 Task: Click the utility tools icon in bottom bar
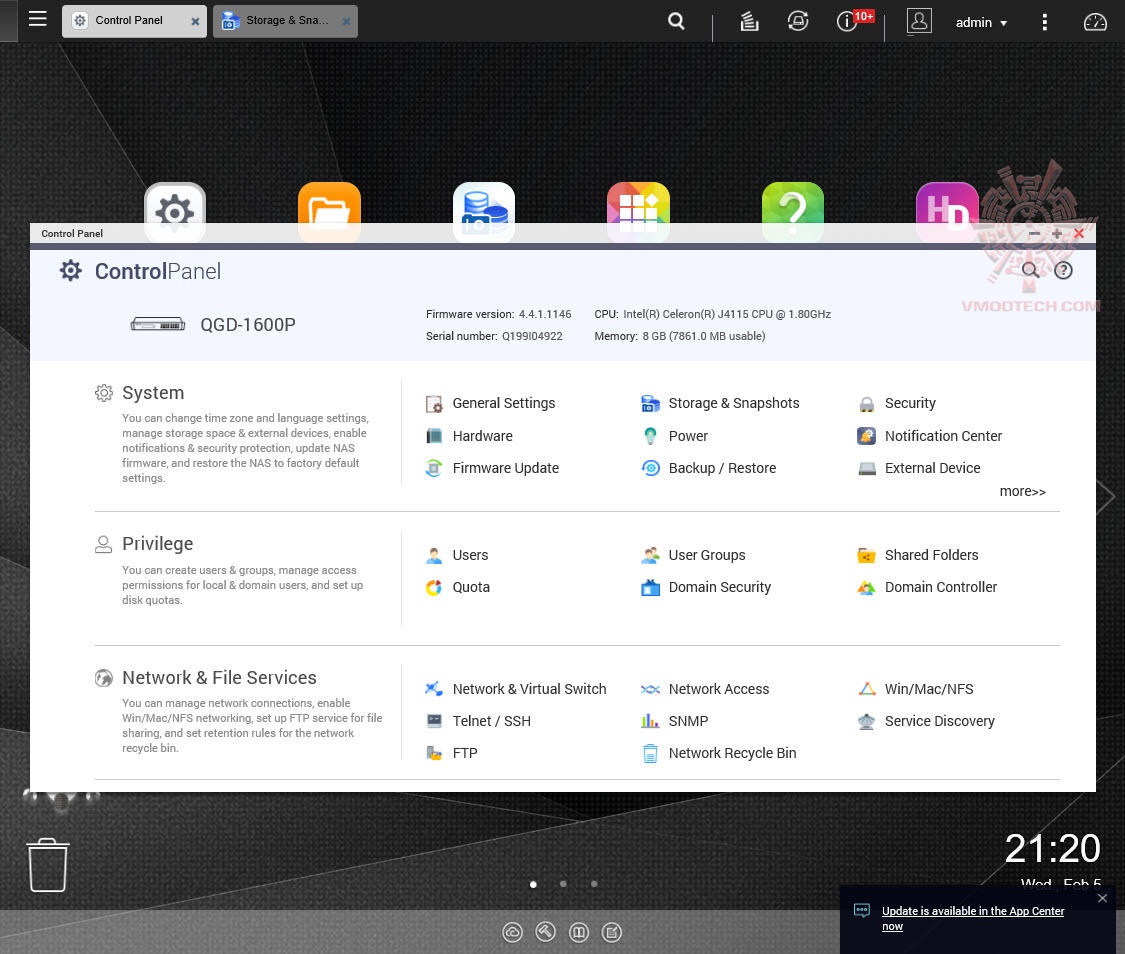click(x=545, y=932)
